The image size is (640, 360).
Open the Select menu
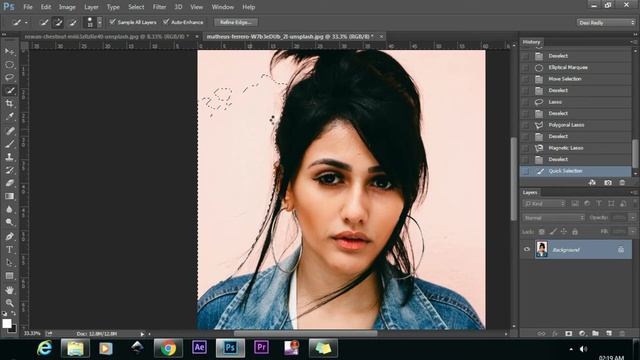coord(136,7)
